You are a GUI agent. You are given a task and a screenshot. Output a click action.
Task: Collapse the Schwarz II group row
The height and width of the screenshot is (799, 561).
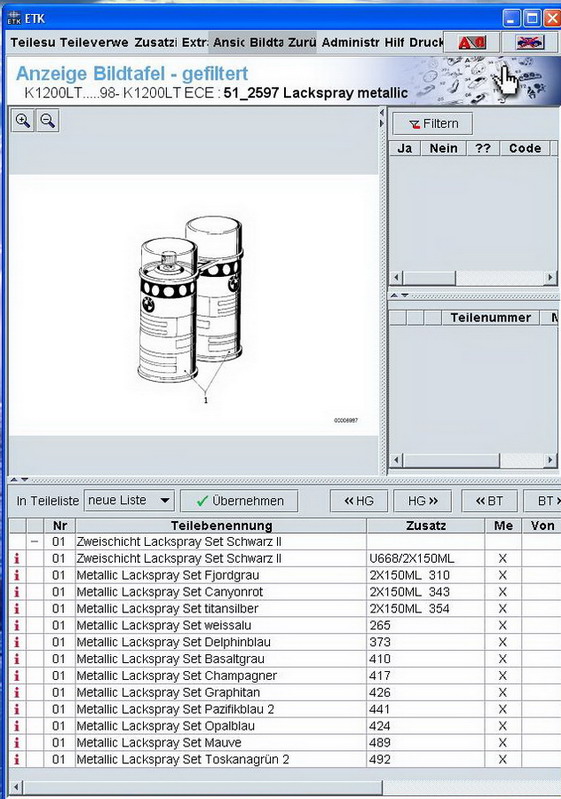[35, 542]
